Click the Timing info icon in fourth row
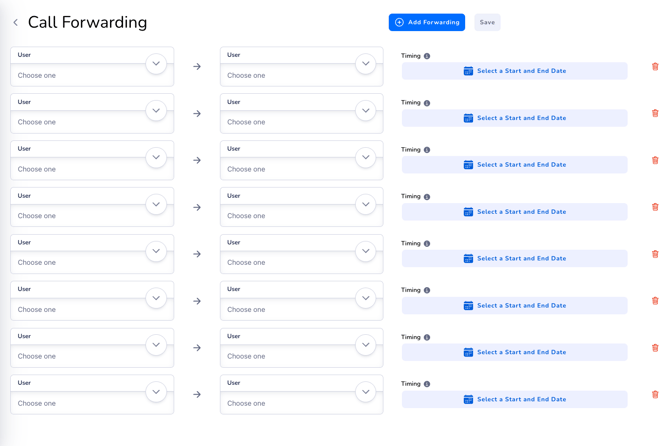 coord(427,197)
